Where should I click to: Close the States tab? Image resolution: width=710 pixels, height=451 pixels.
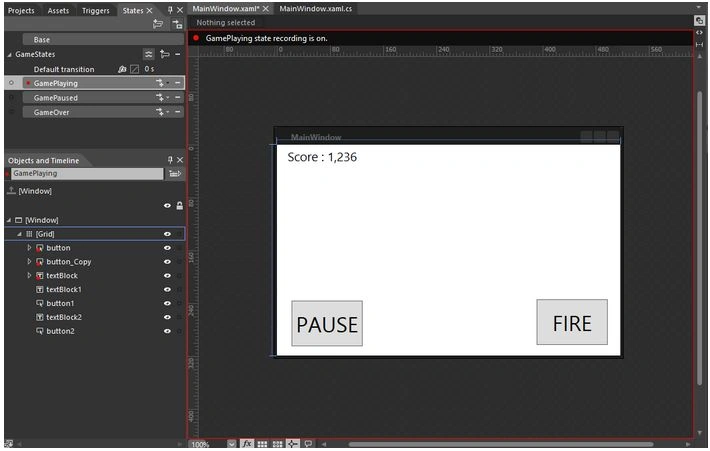(x=149, y=10)
